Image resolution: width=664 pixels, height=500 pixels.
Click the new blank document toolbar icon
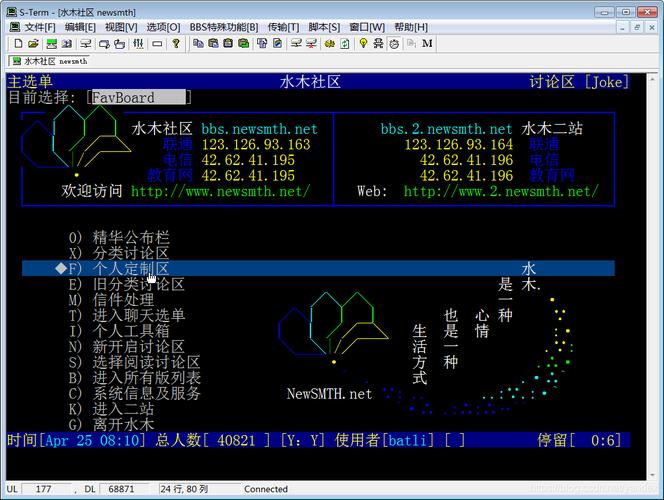pos(18,43)
